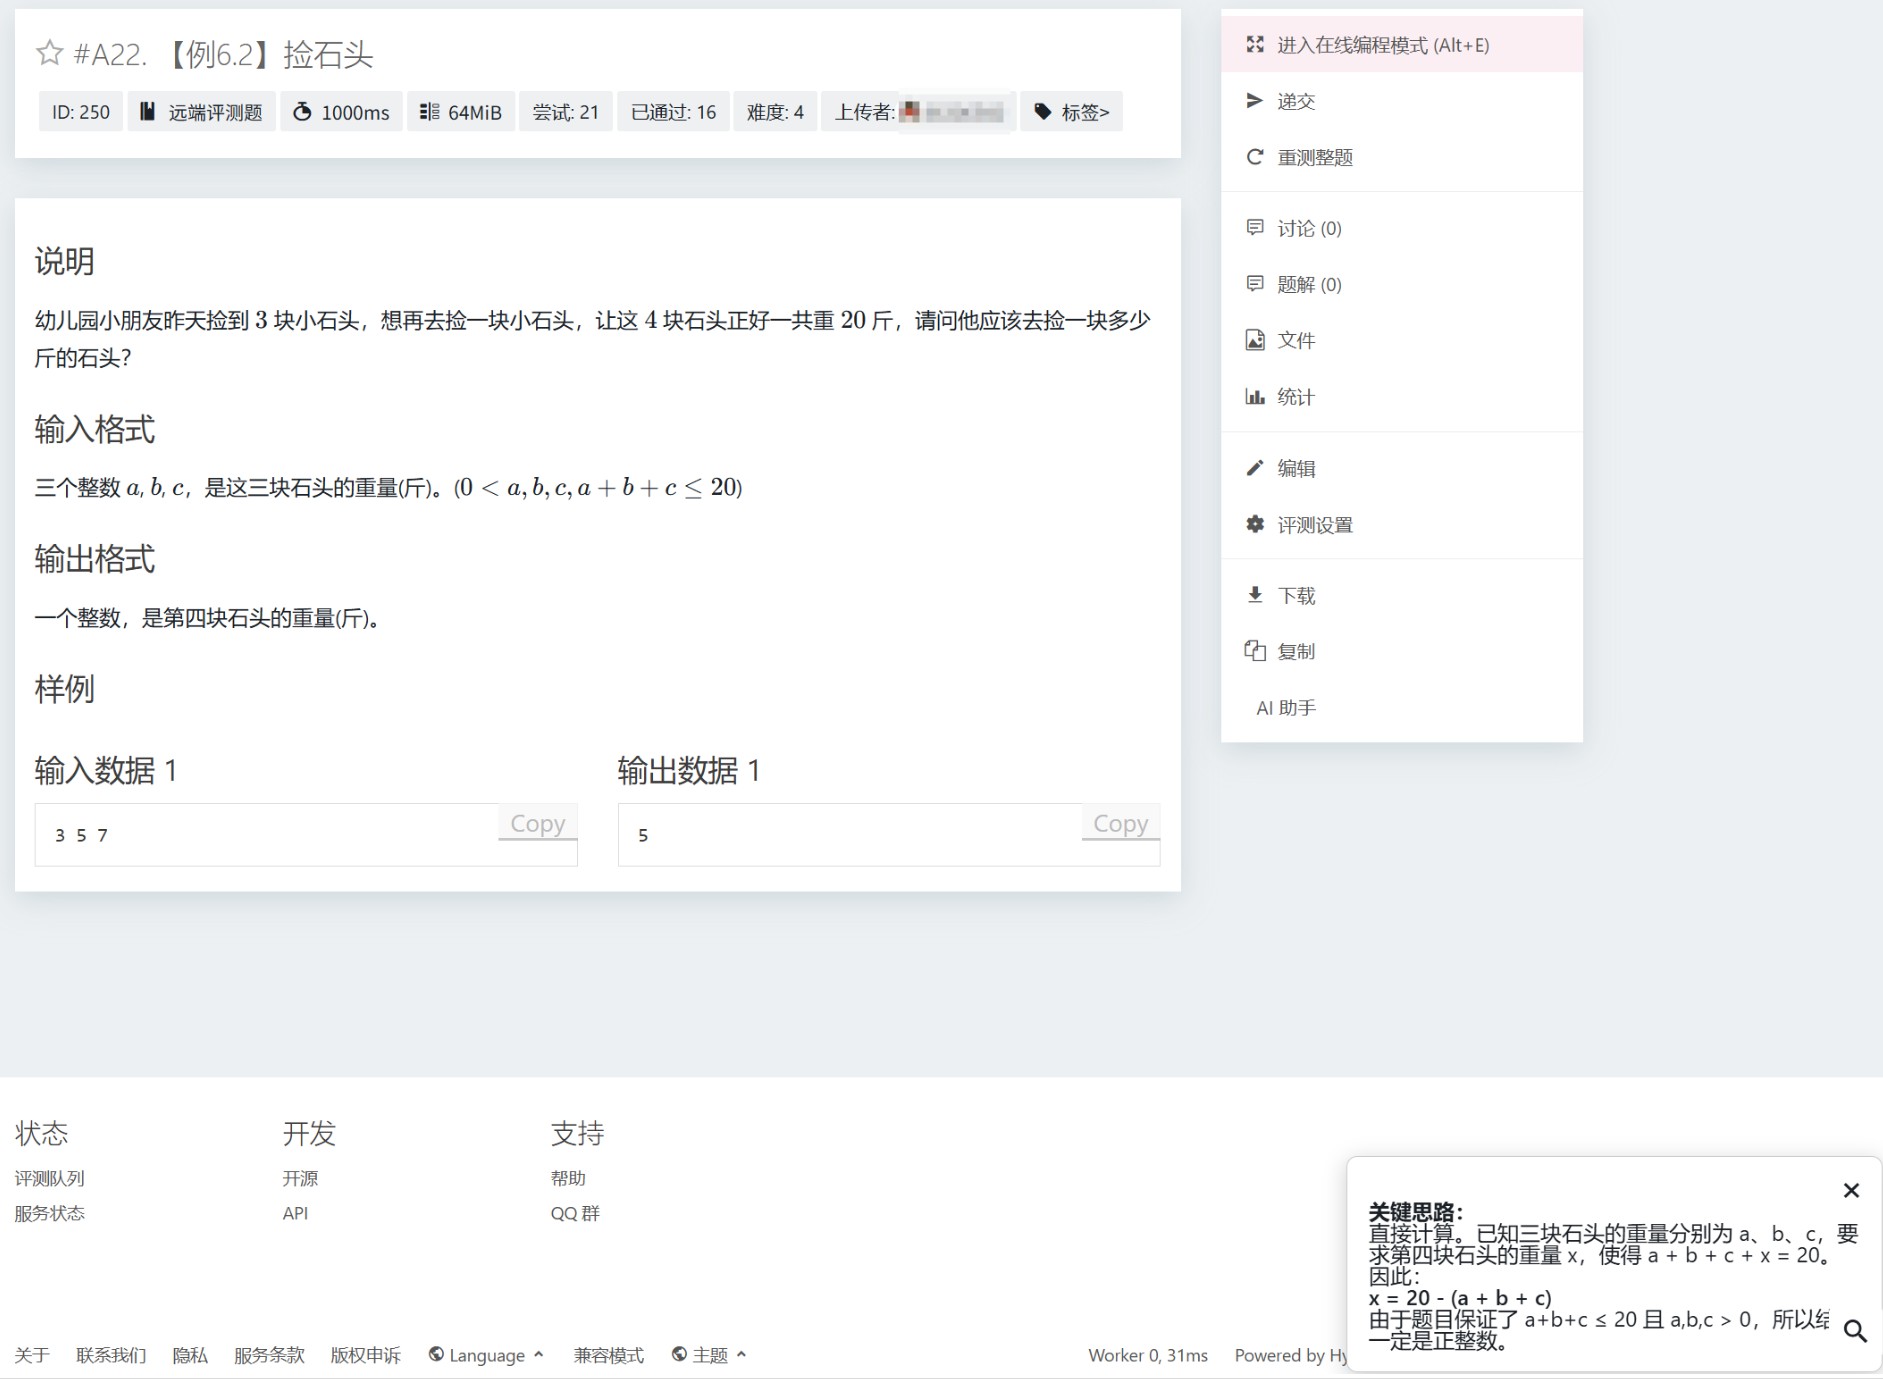Click the magnifier icon in AI popup
Viewport: 1883px width, 1379px height.
pyautogui.click(x=1855, y=1331)
